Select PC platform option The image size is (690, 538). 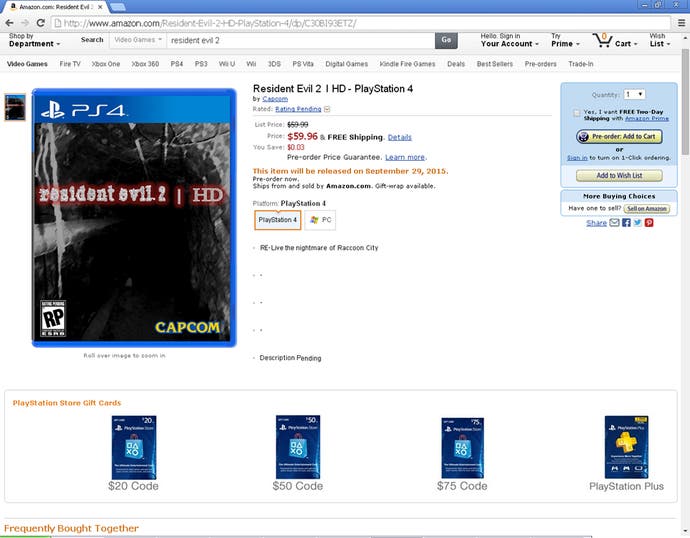coord(320,220)
